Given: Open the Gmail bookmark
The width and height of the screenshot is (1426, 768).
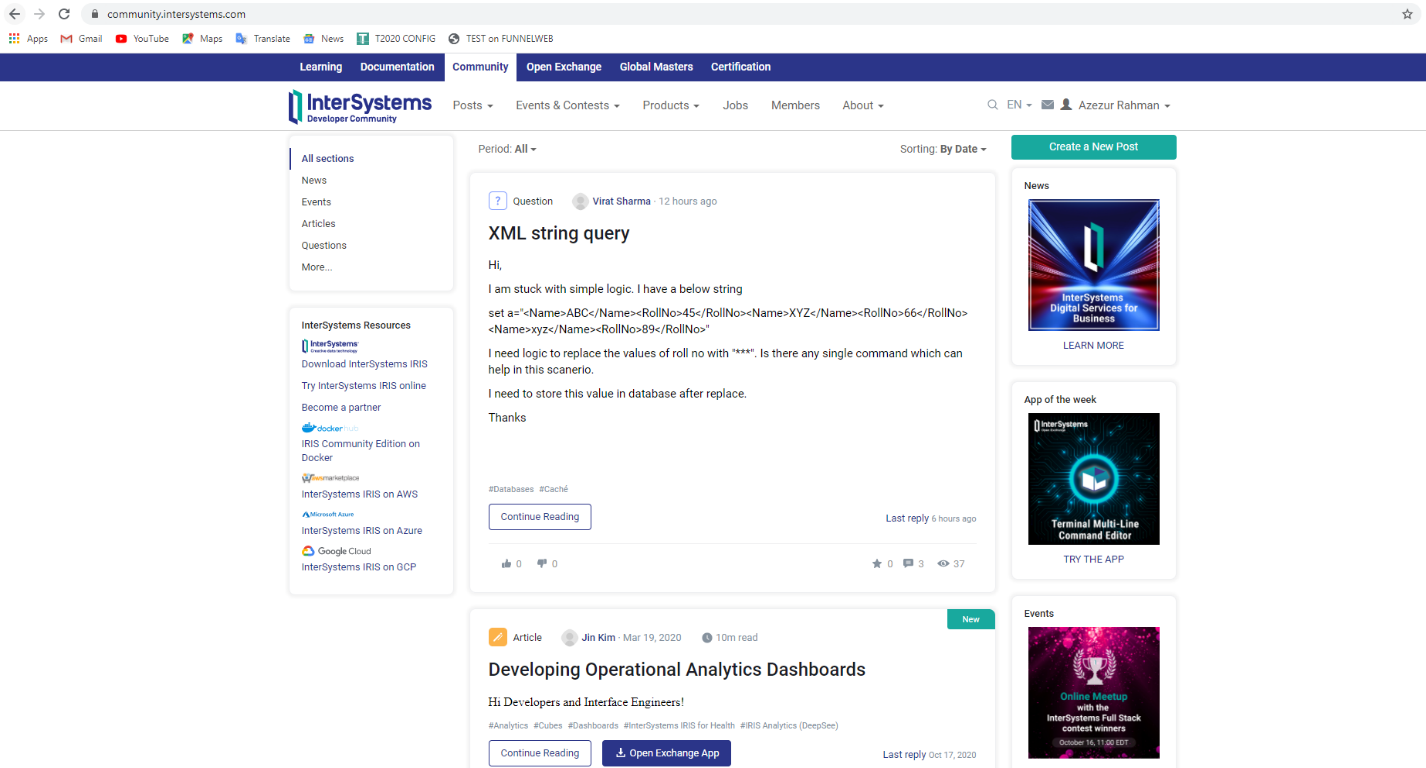Looking at the screenshot, I should tap(81, 39).
